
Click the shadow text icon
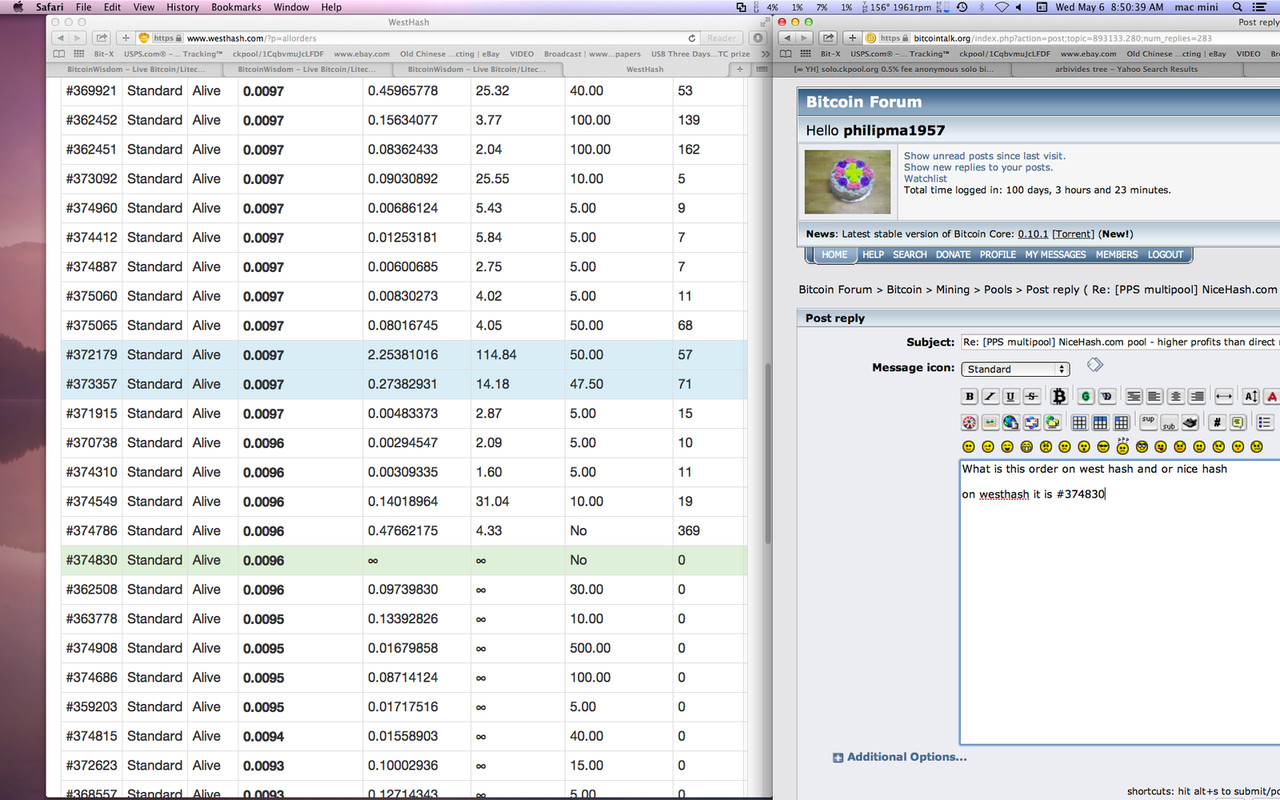click(x=1107, y=396)
